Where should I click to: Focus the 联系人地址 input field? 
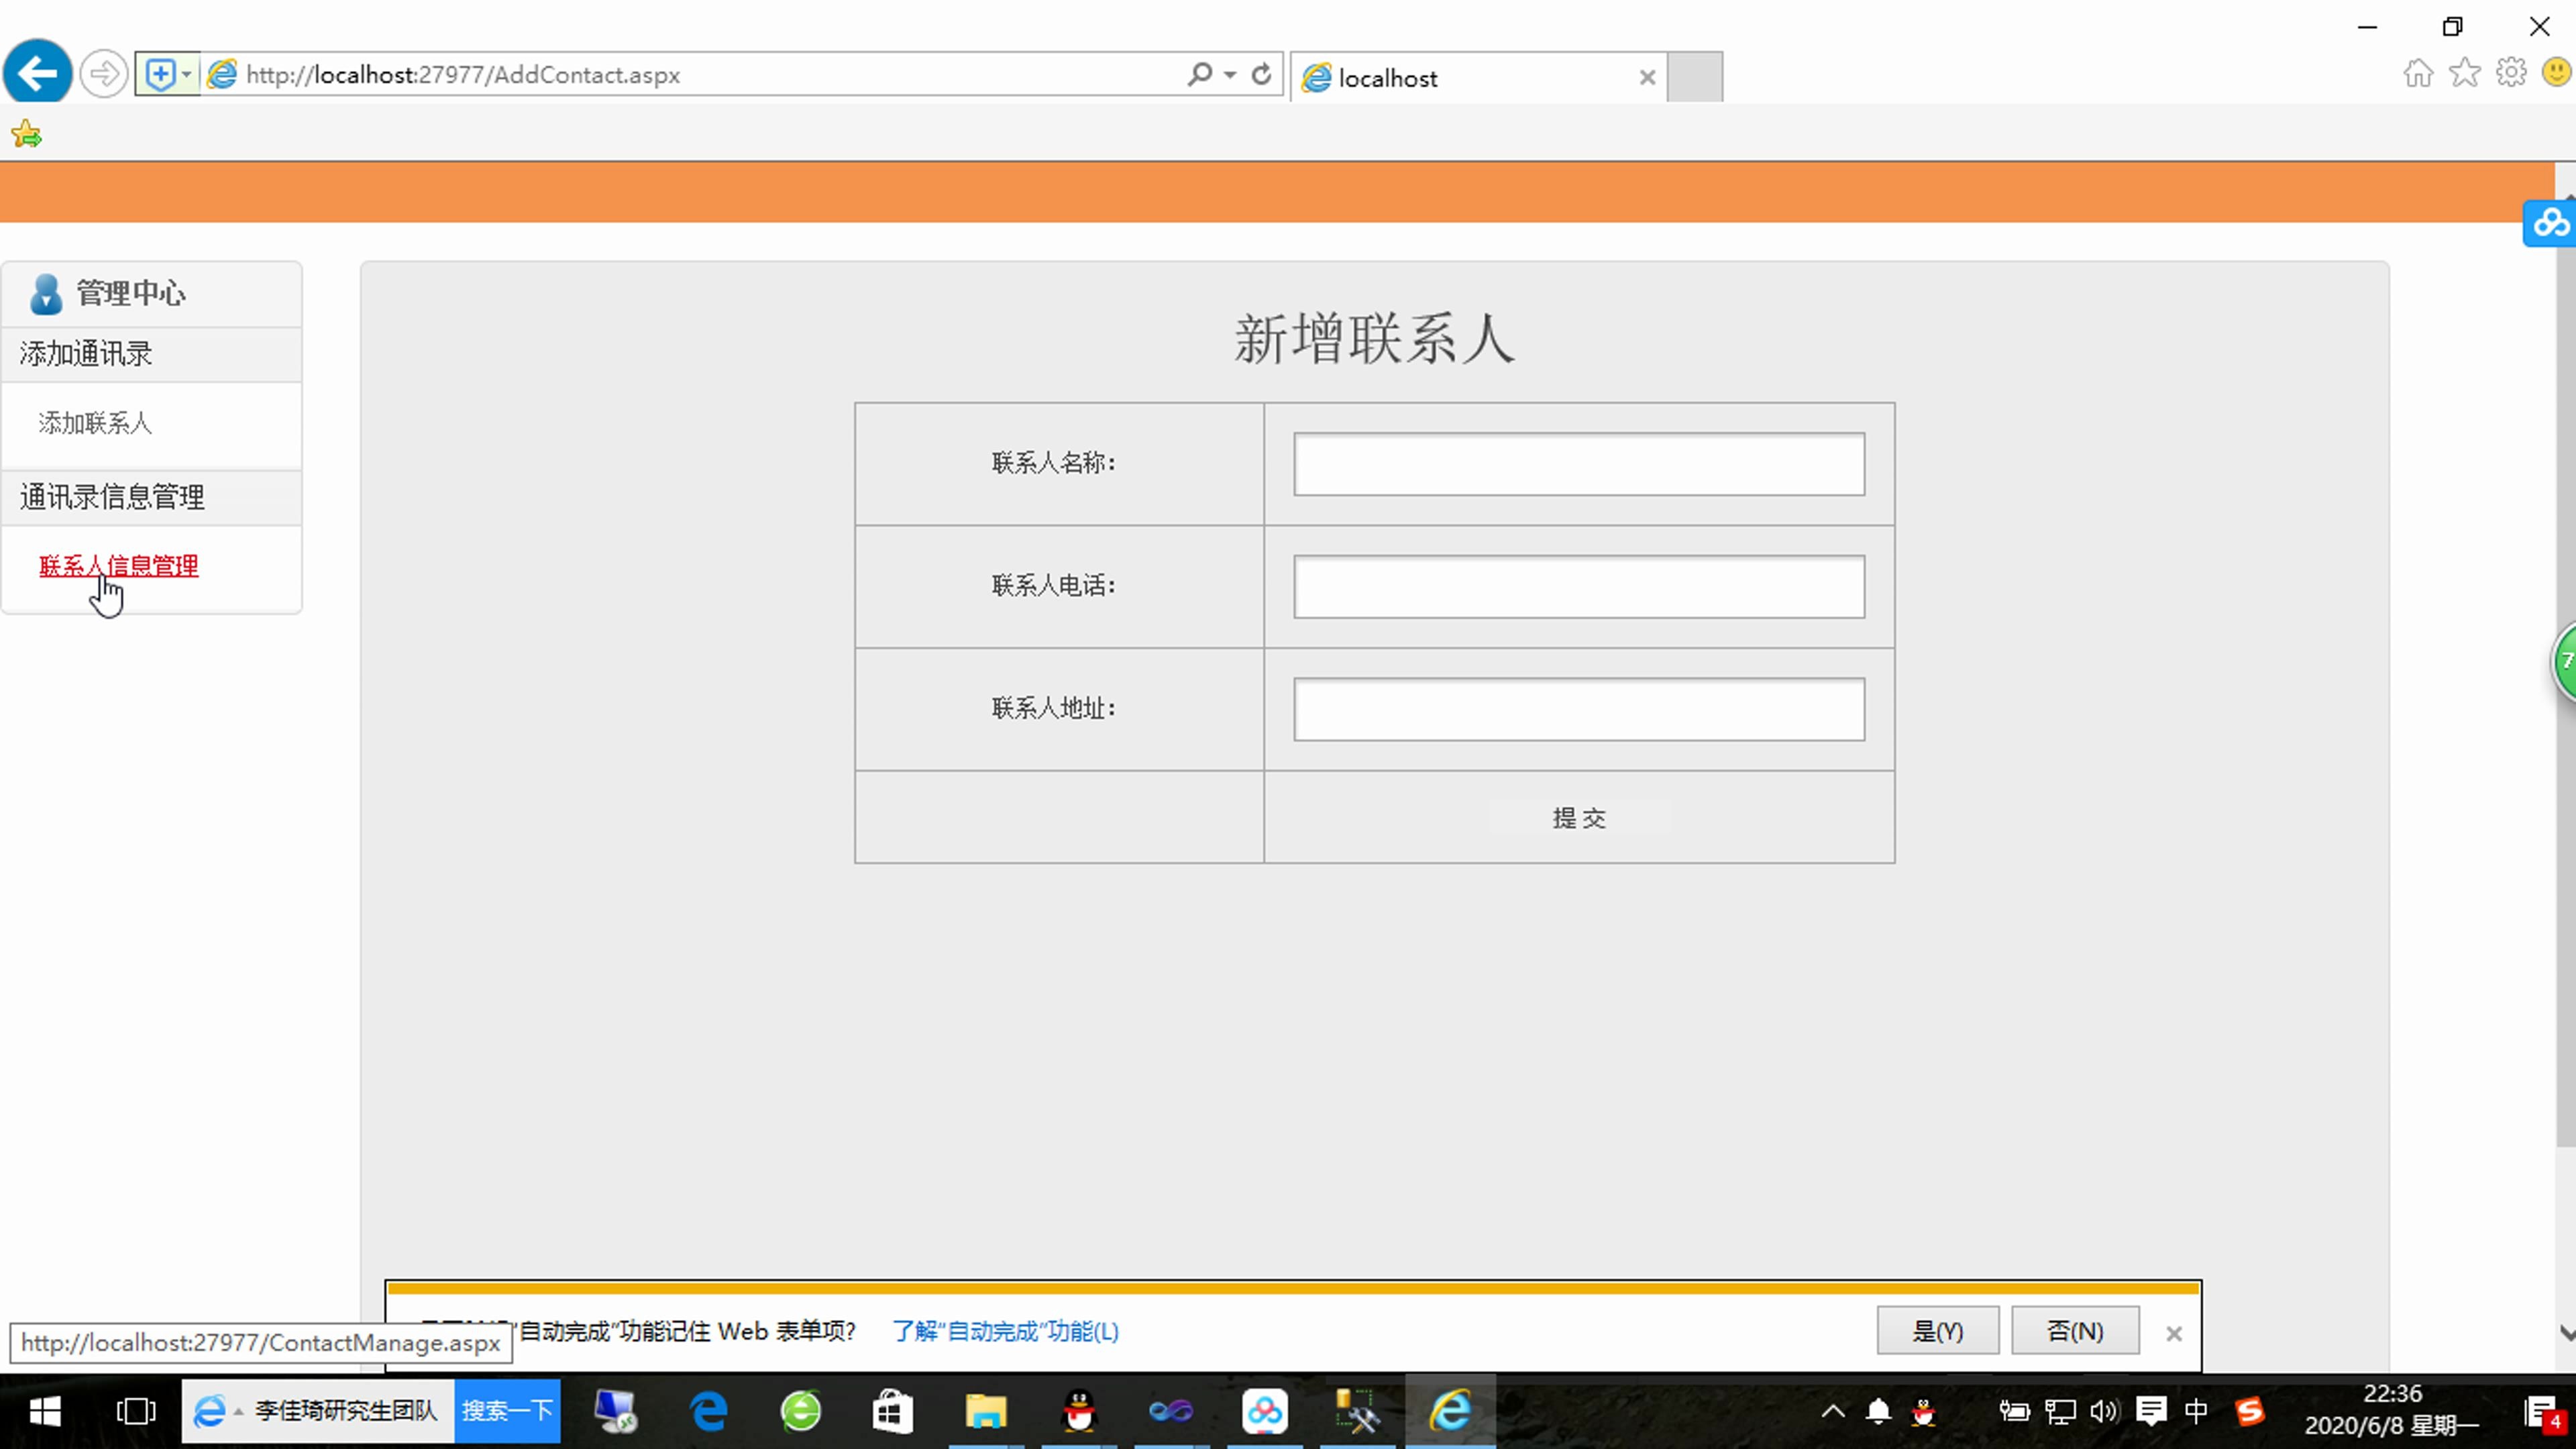(1579, 710)
